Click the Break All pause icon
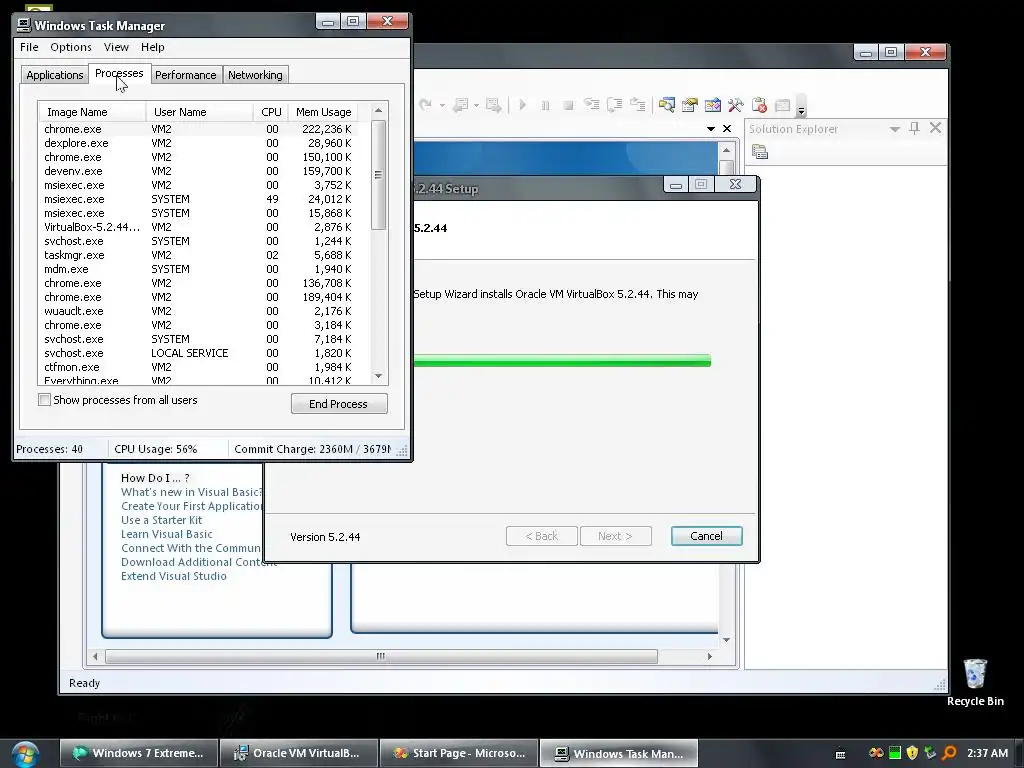The image size is (1024, 768). (x=545, y=105)
